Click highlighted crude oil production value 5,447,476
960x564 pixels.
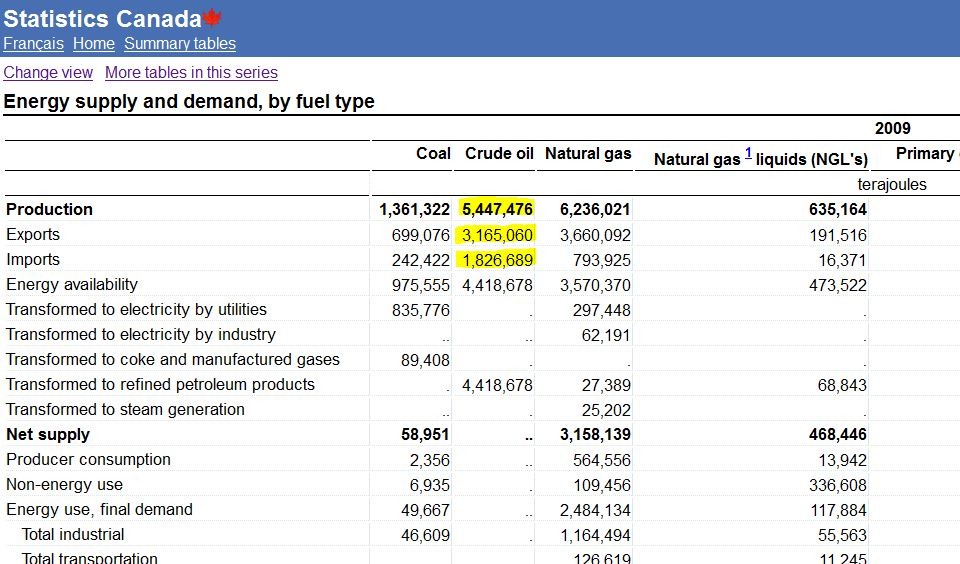click(497, 209)
